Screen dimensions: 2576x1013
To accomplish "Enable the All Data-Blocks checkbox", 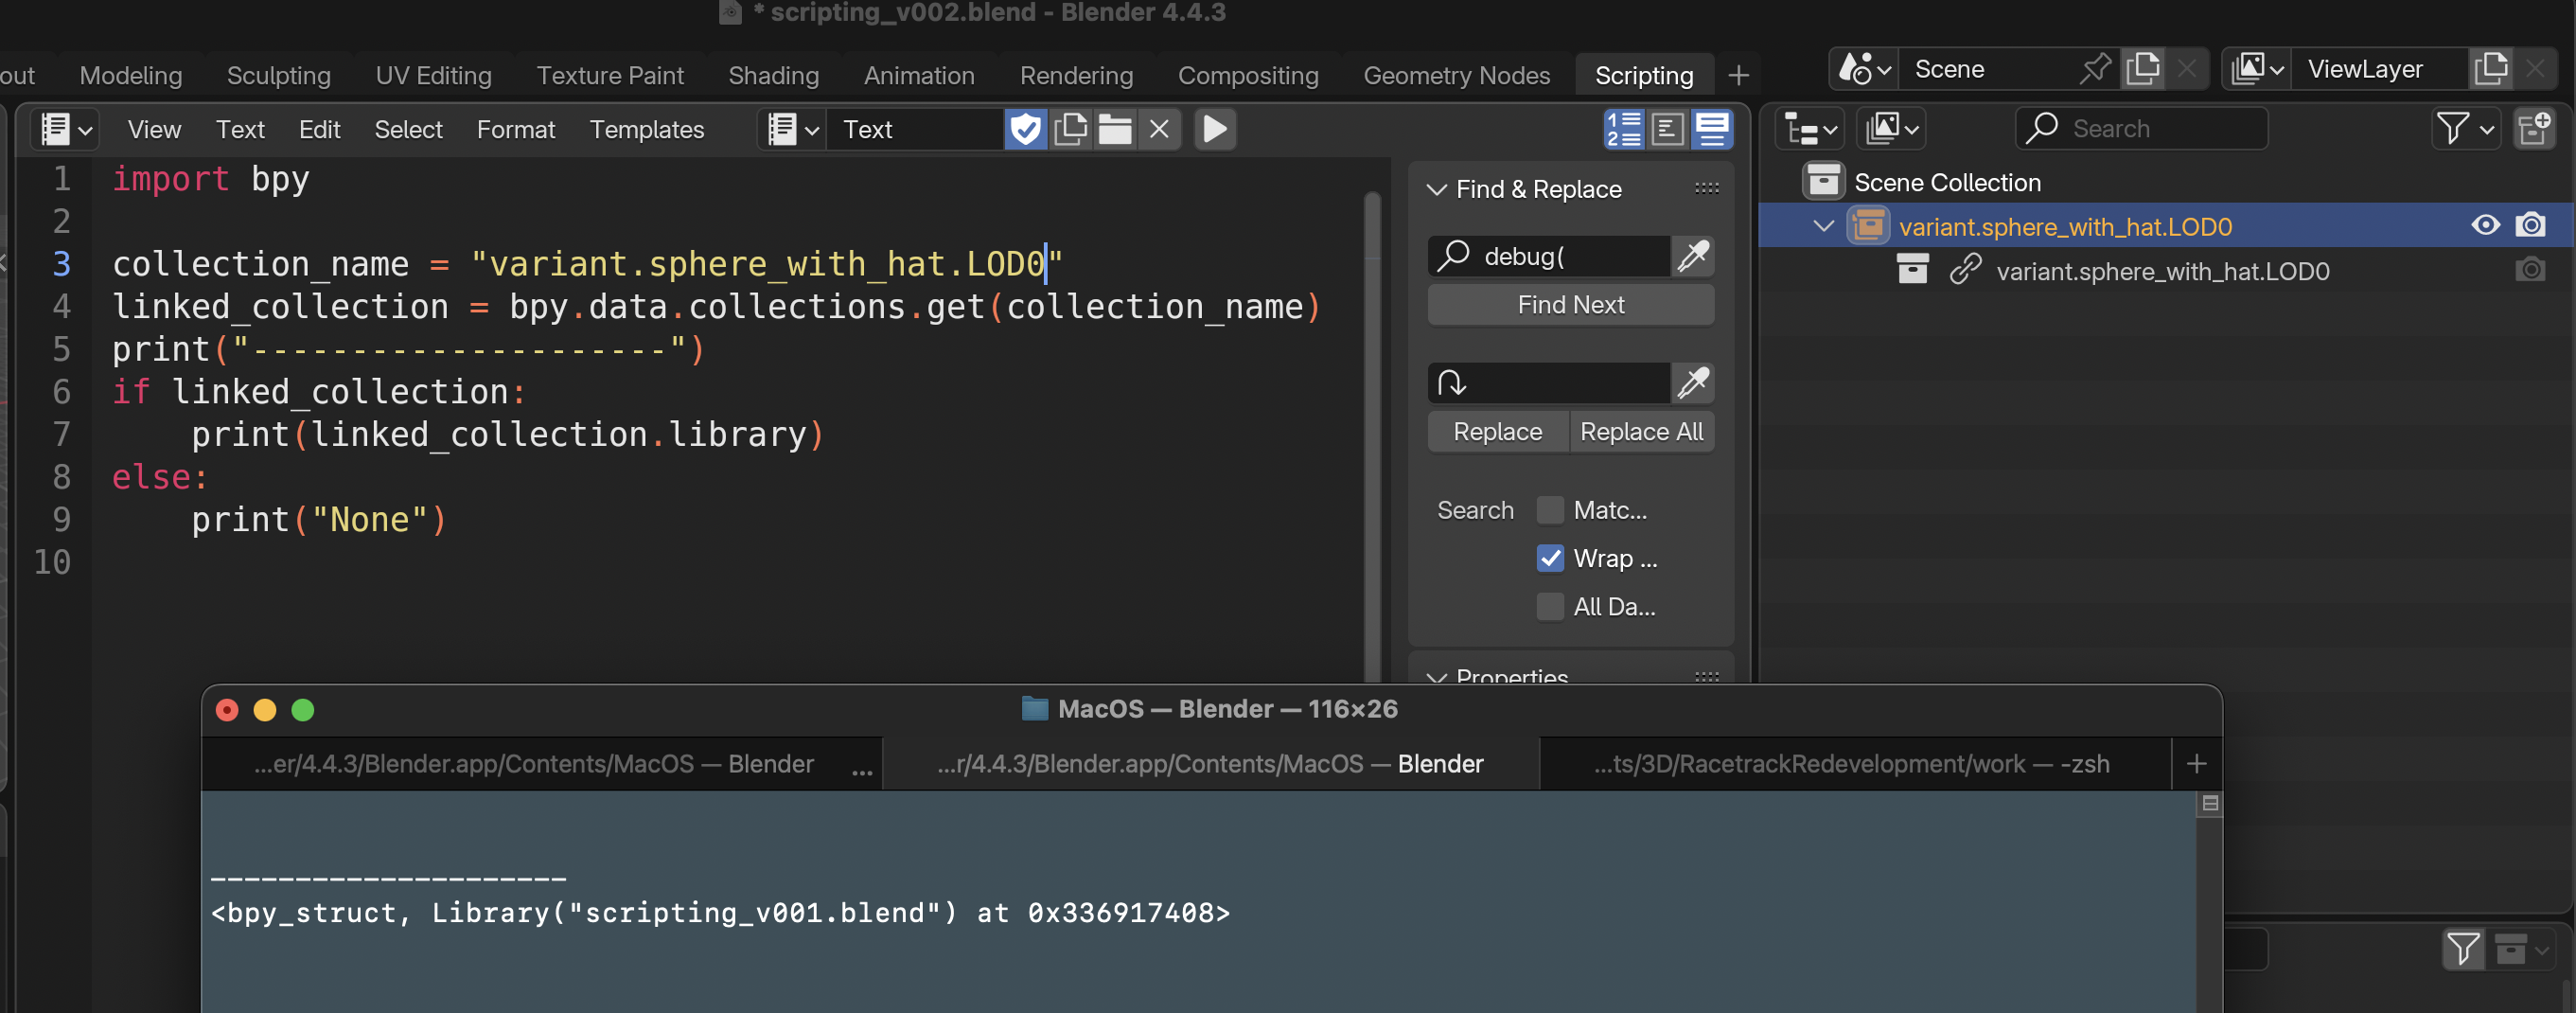I will point(1549,606).
